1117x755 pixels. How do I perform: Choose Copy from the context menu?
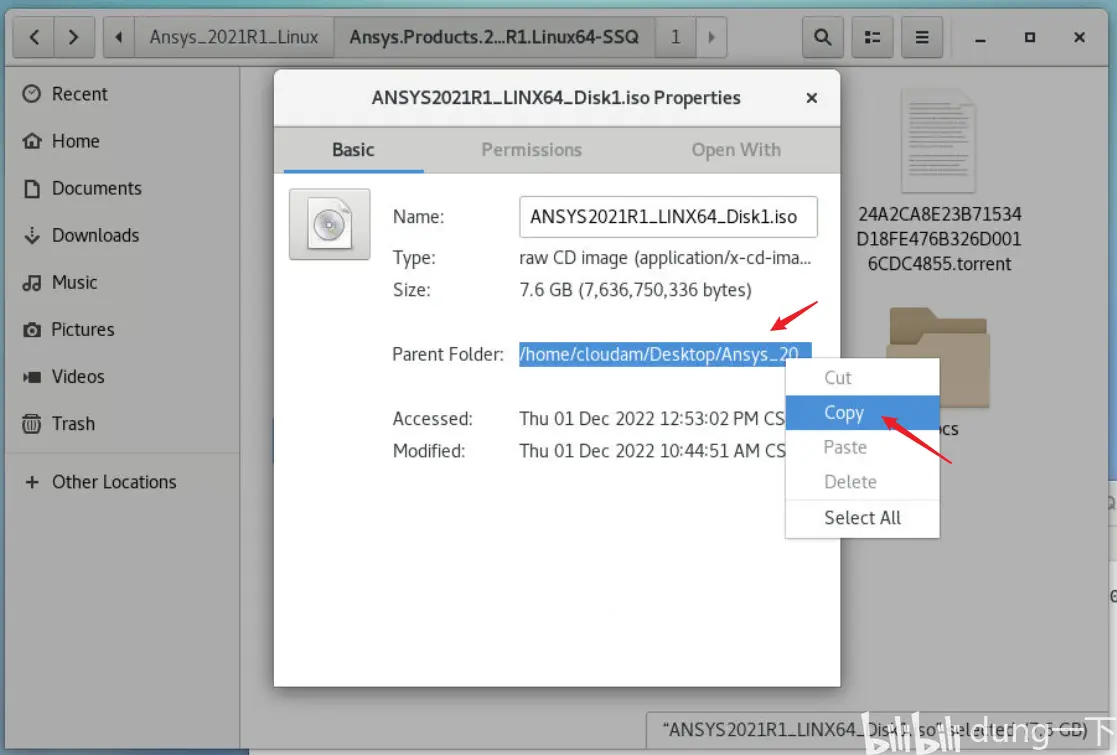click(862, 412)
